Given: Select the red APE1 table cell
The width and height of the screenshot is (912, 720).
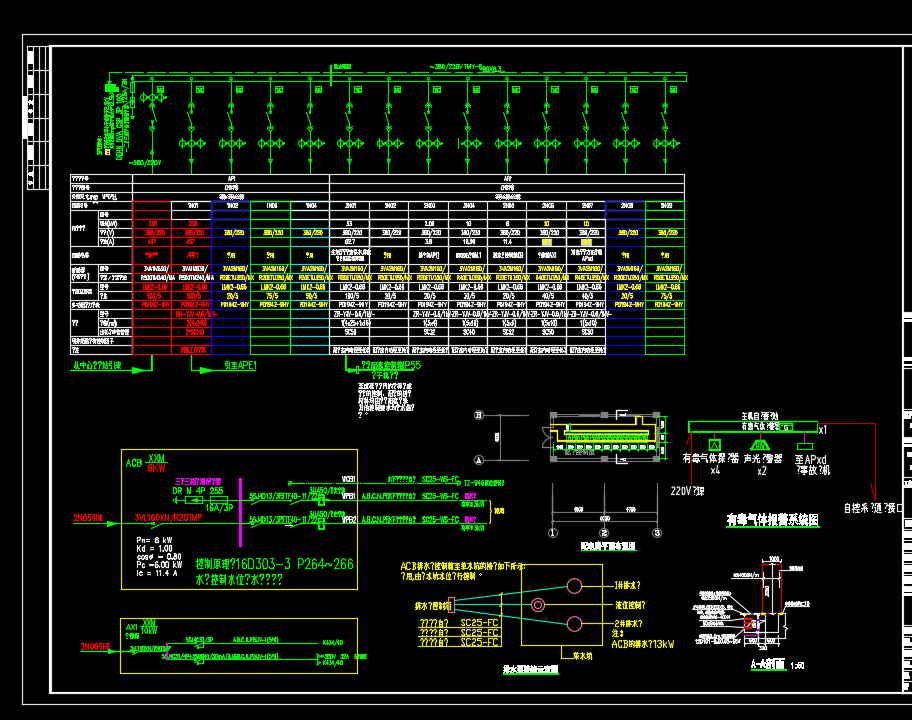Looking at the screenshot, I should [193, 255].
